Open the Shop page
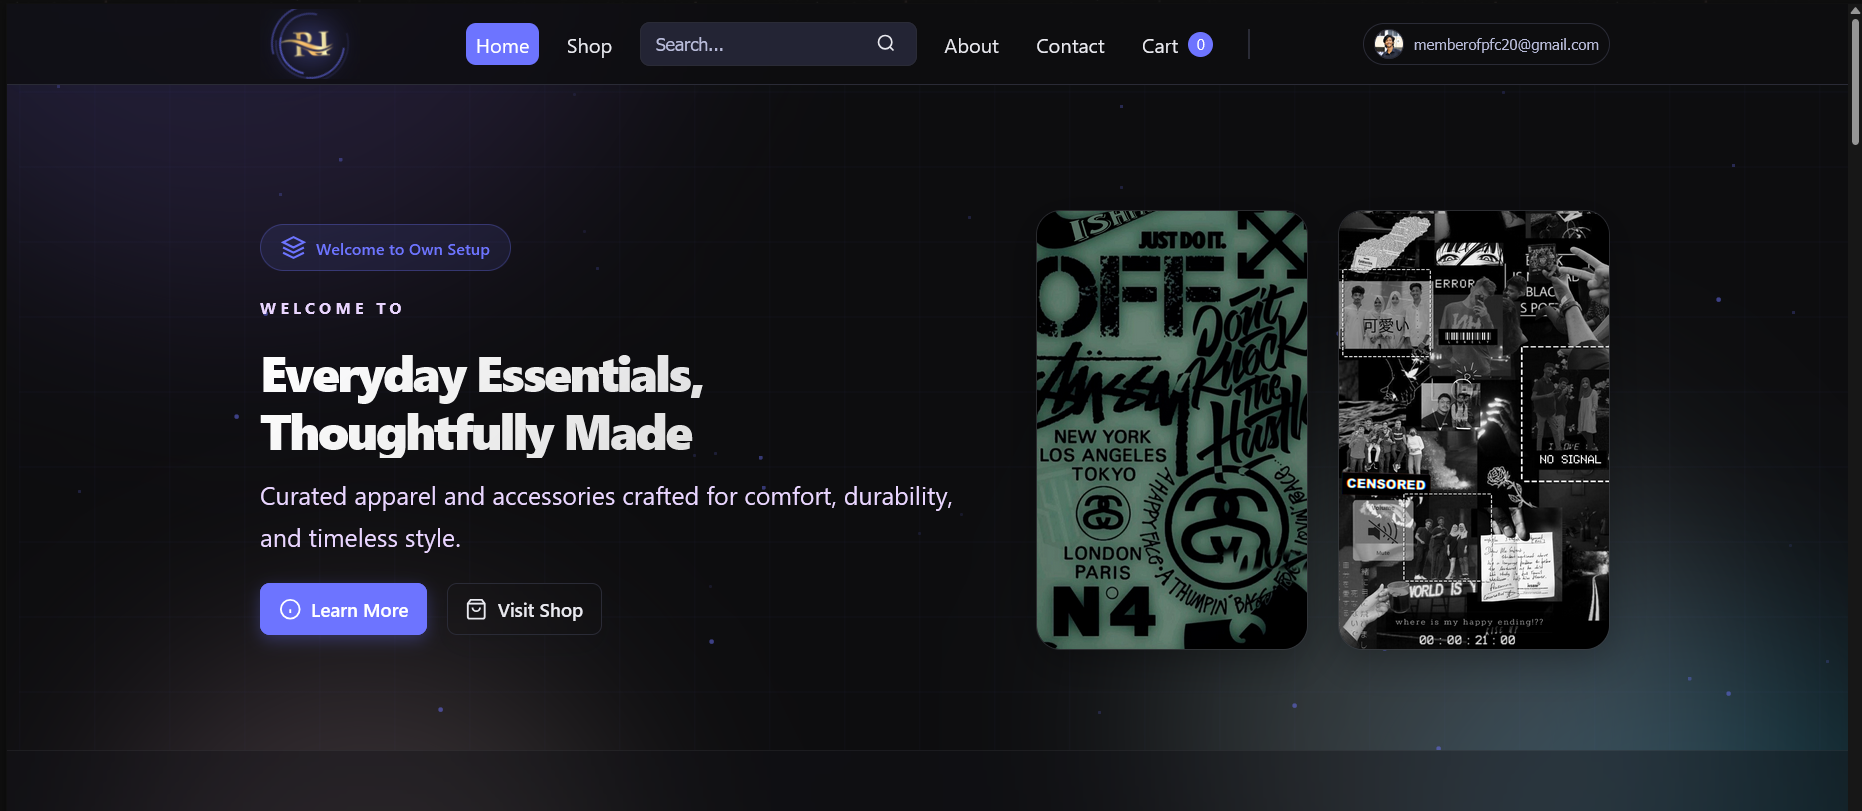Screen dimensions: 1862x811 [x=589, y=46]
